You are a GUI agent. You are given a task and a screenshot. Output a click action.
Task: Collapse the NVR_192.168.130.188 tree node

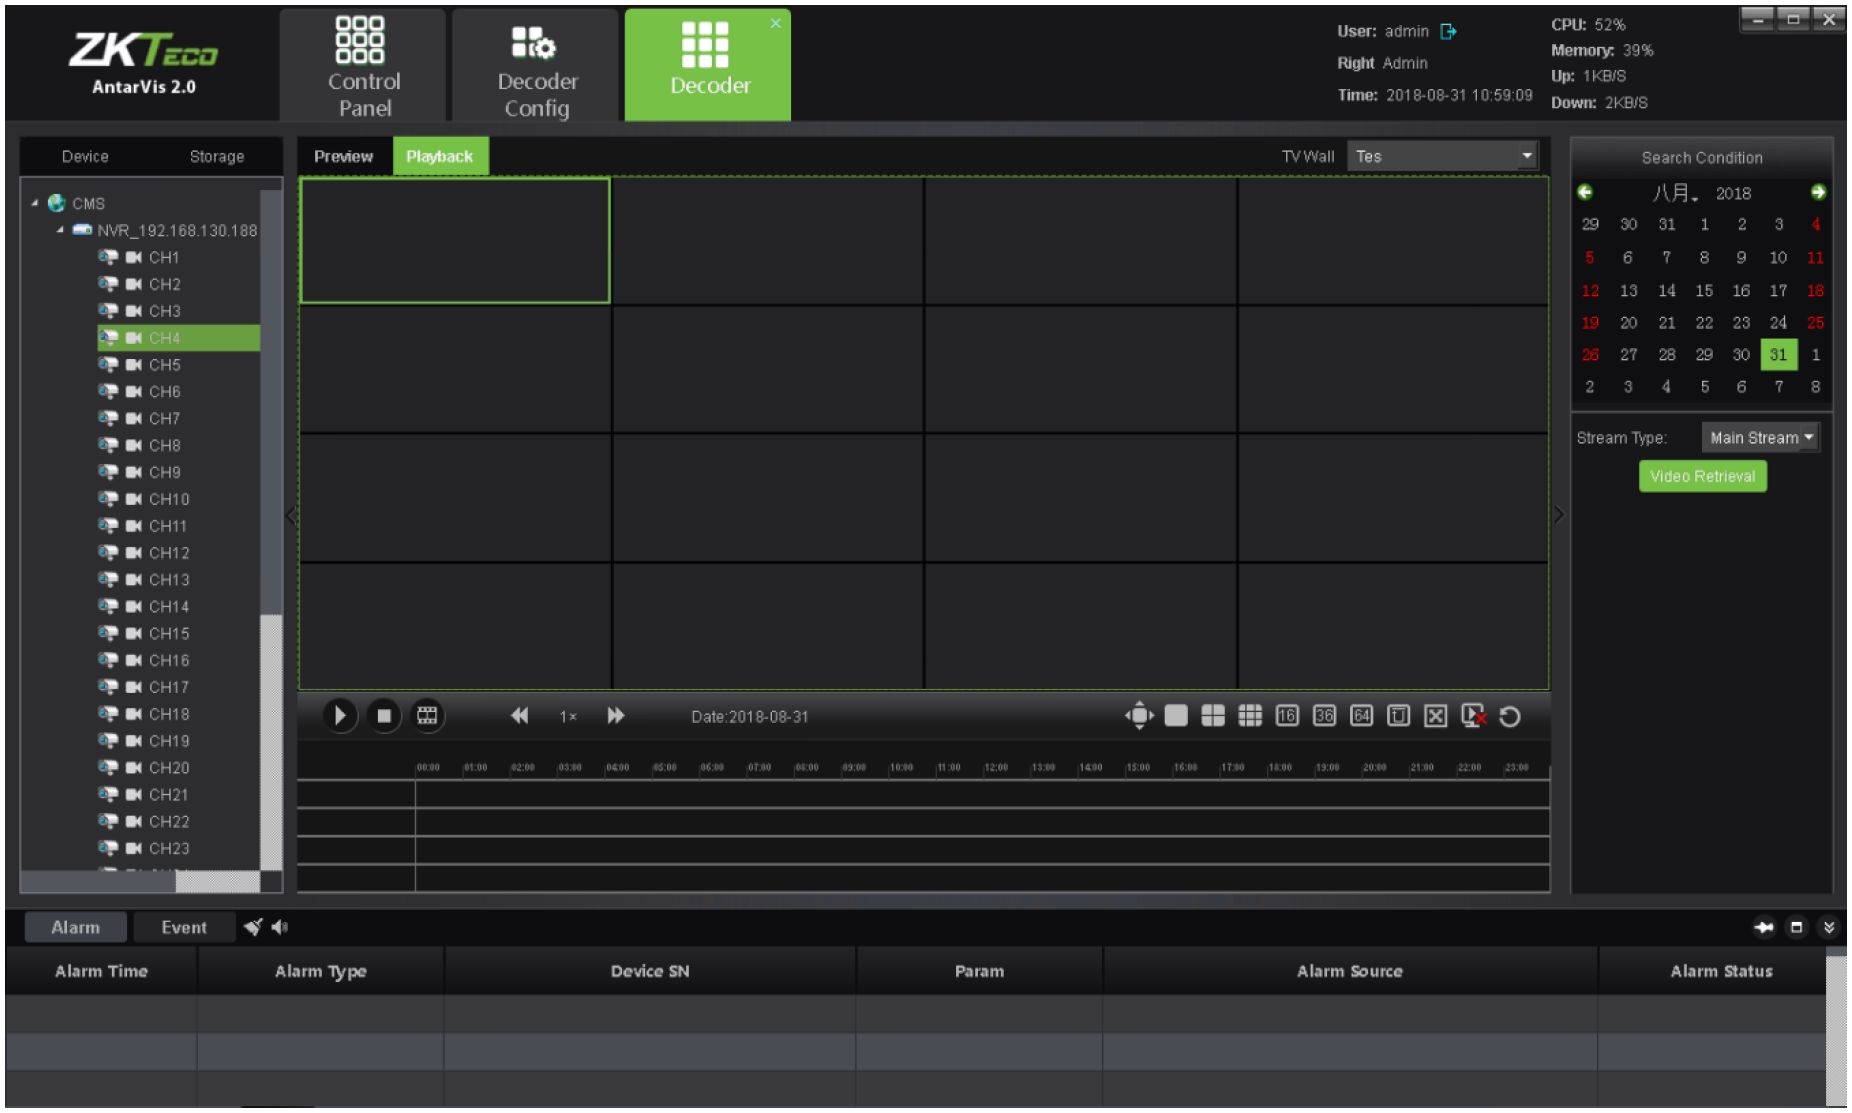point(61,231)
